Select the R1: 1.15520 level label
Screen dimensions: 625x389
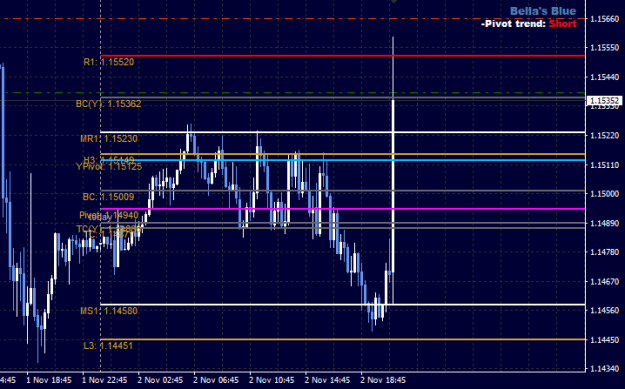point(108,62)
